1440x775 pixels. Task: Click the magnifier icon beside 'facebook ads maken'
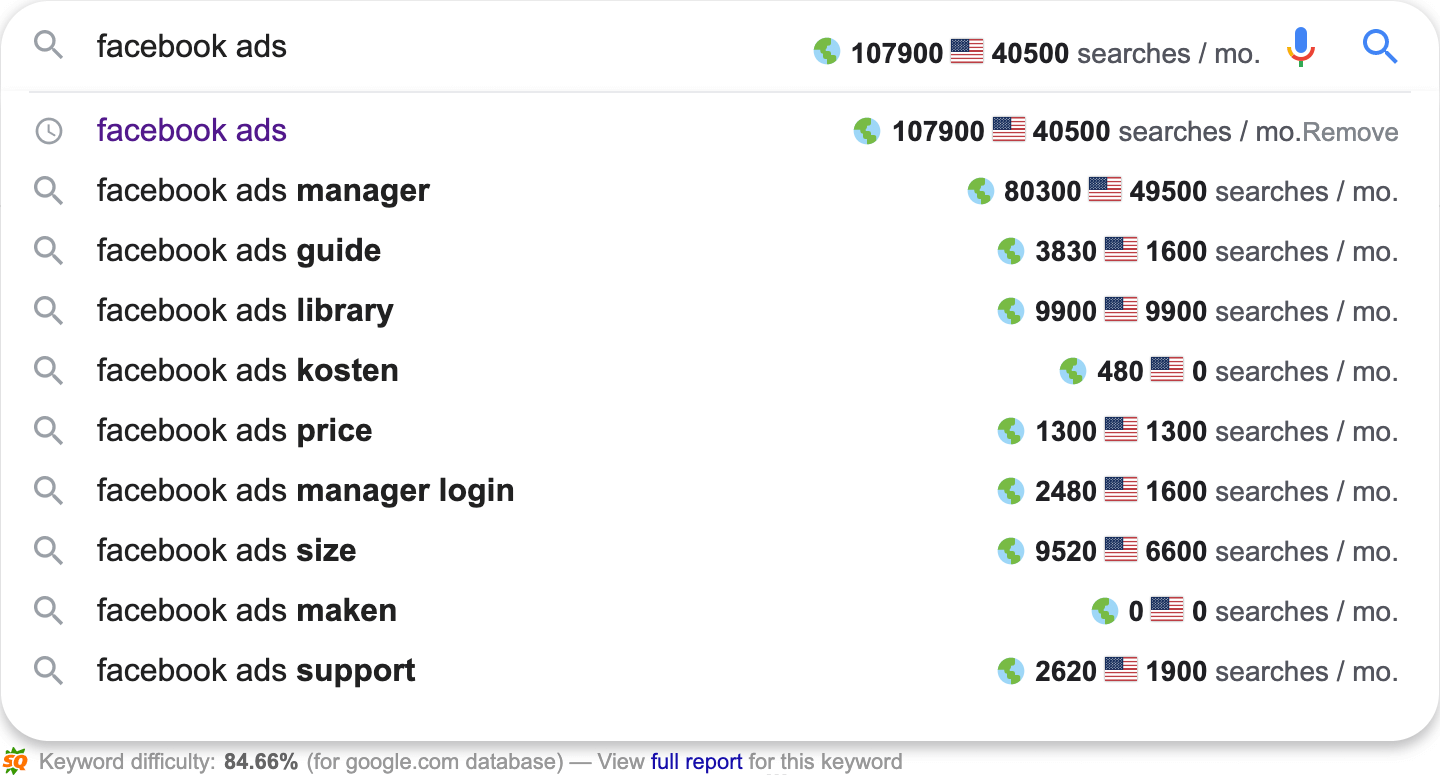tap(48, 610)
